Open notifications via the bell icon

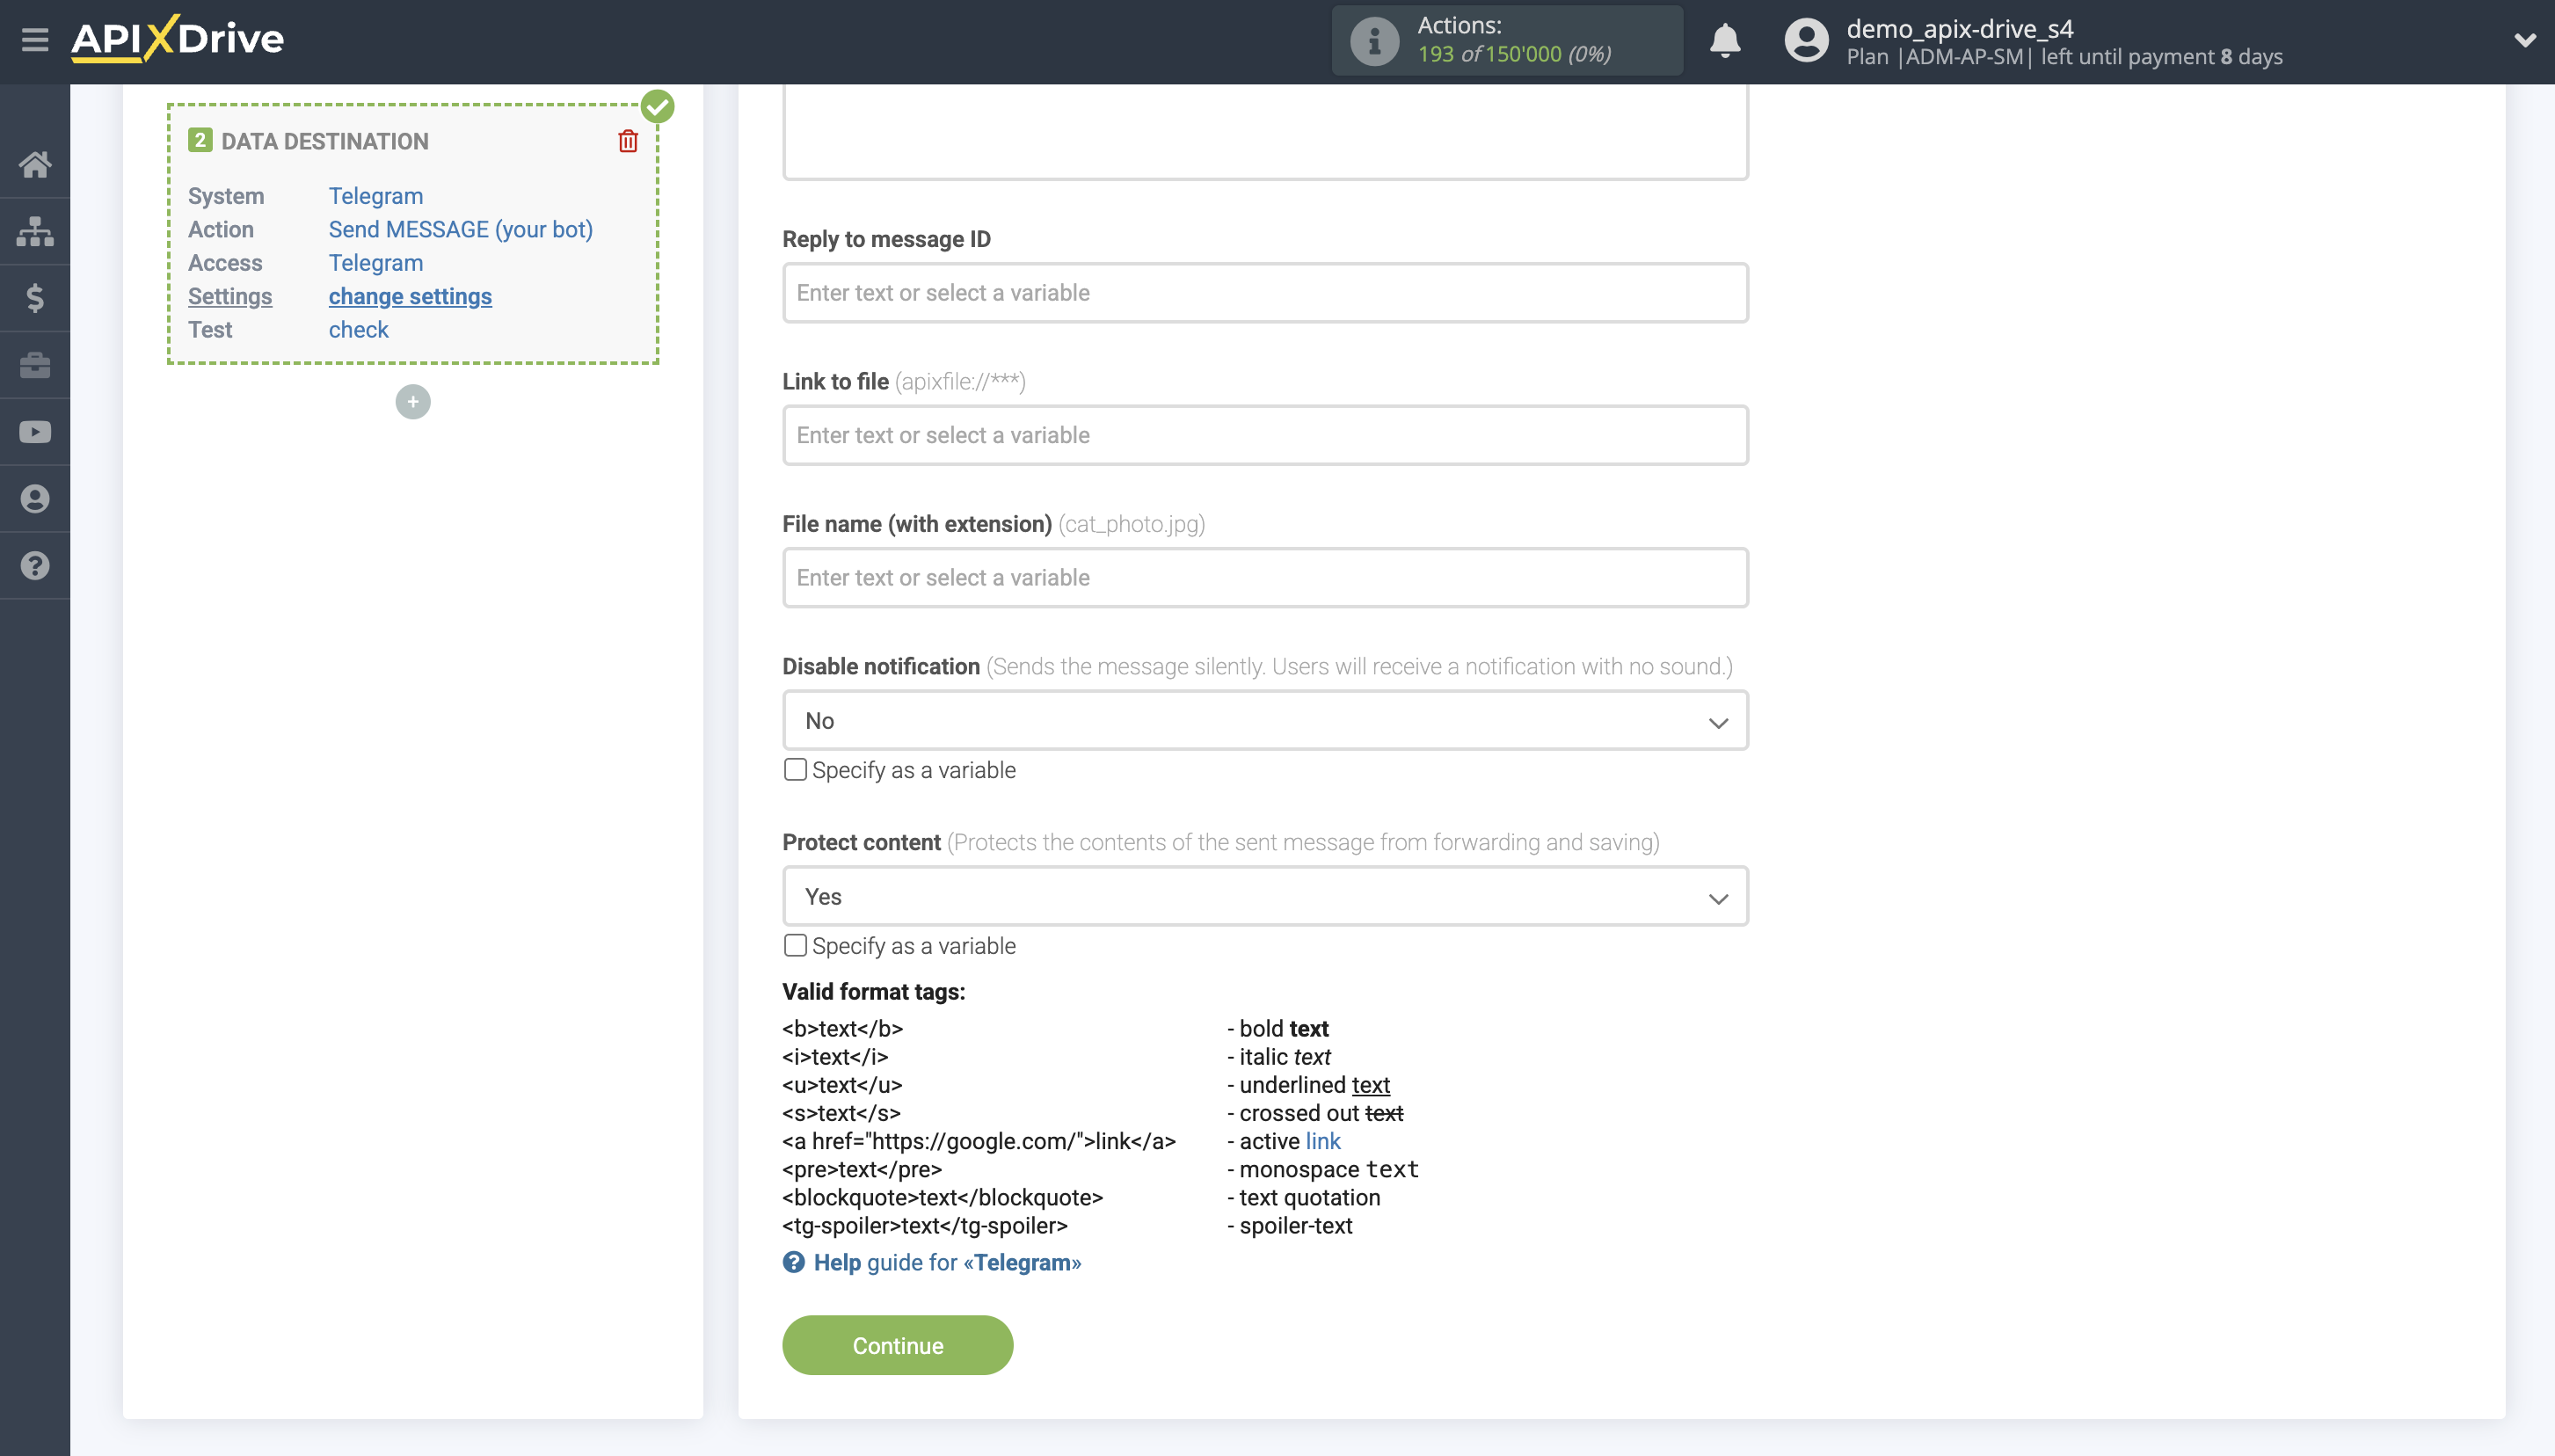coord(1725,41)
